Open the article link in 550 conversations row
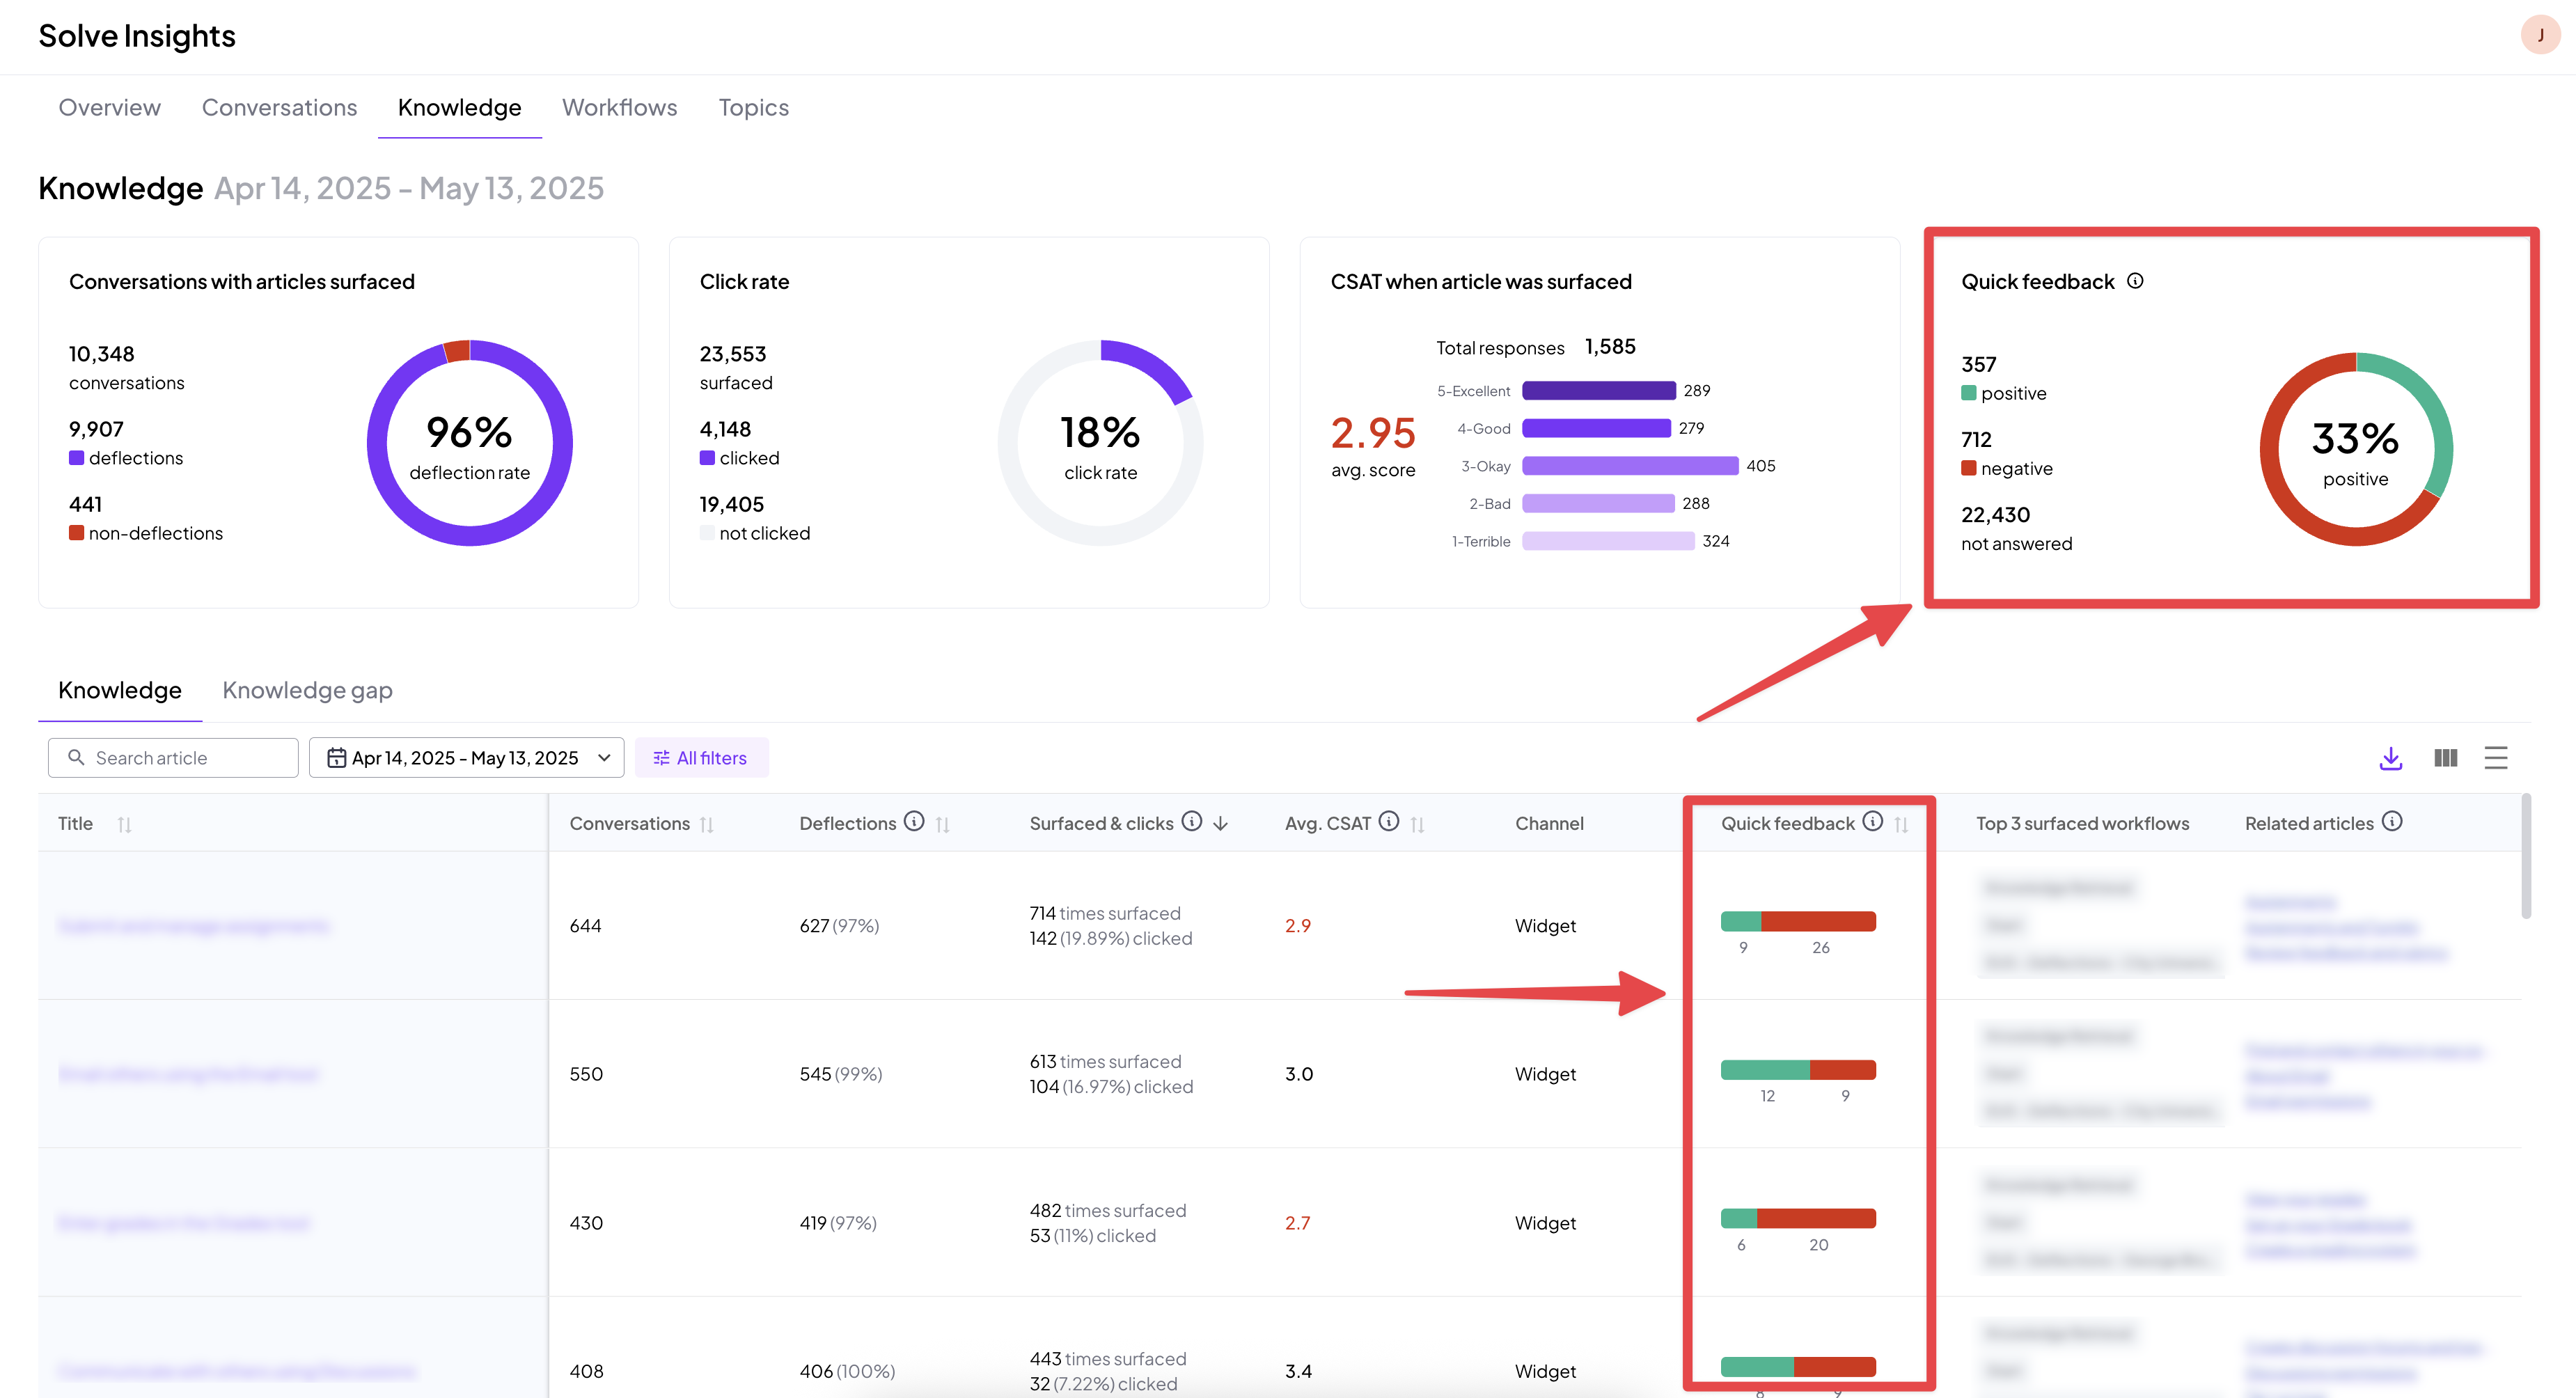 pyautogui.click(x=188, y=1074)
